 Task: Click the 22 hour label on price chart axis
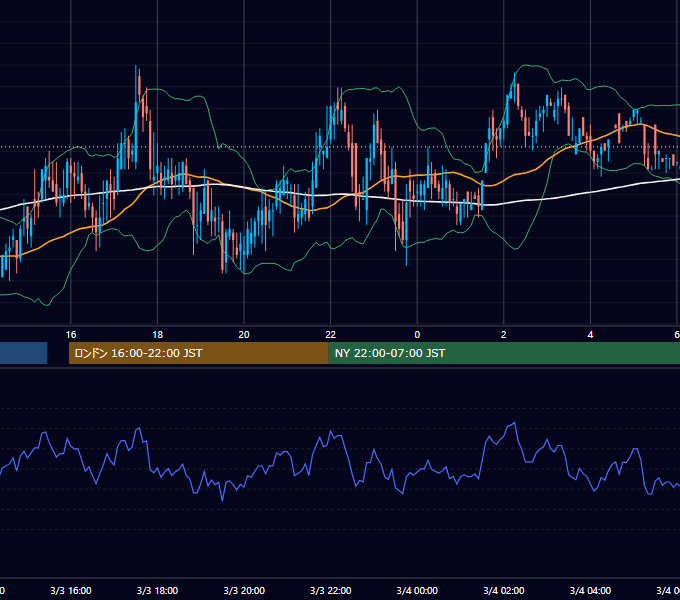click(330, 334)
